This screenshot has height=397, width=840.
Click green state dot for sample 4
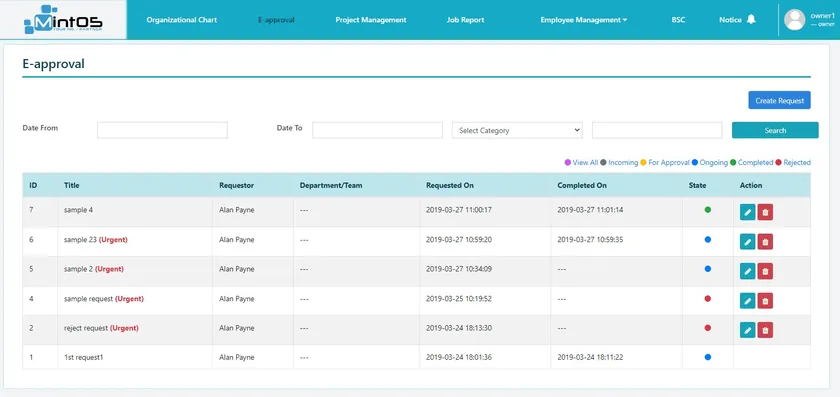pyautogui.click(x=708, y=210)
